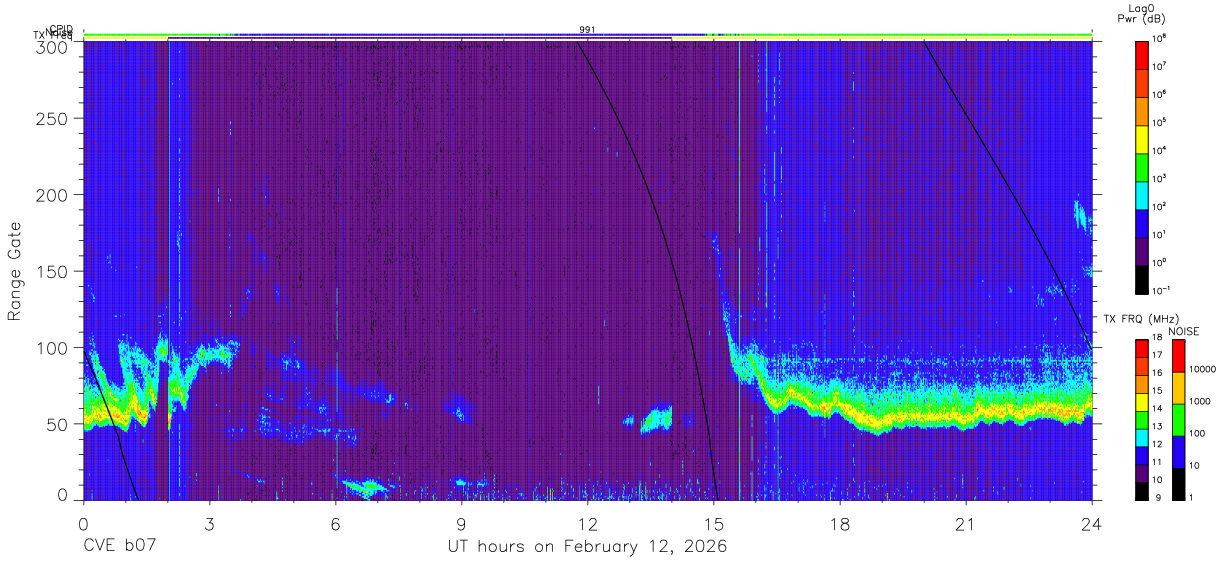
Task: Click the 'CPID' label at top left
Action: [60, 29]
